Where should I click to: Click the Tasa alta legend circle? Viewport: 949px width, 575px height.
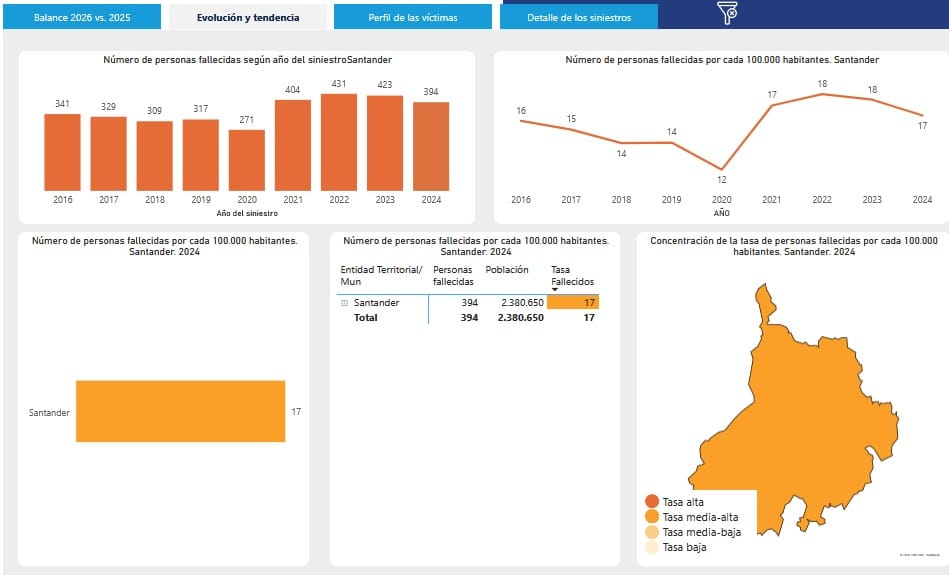click(652, 501)
